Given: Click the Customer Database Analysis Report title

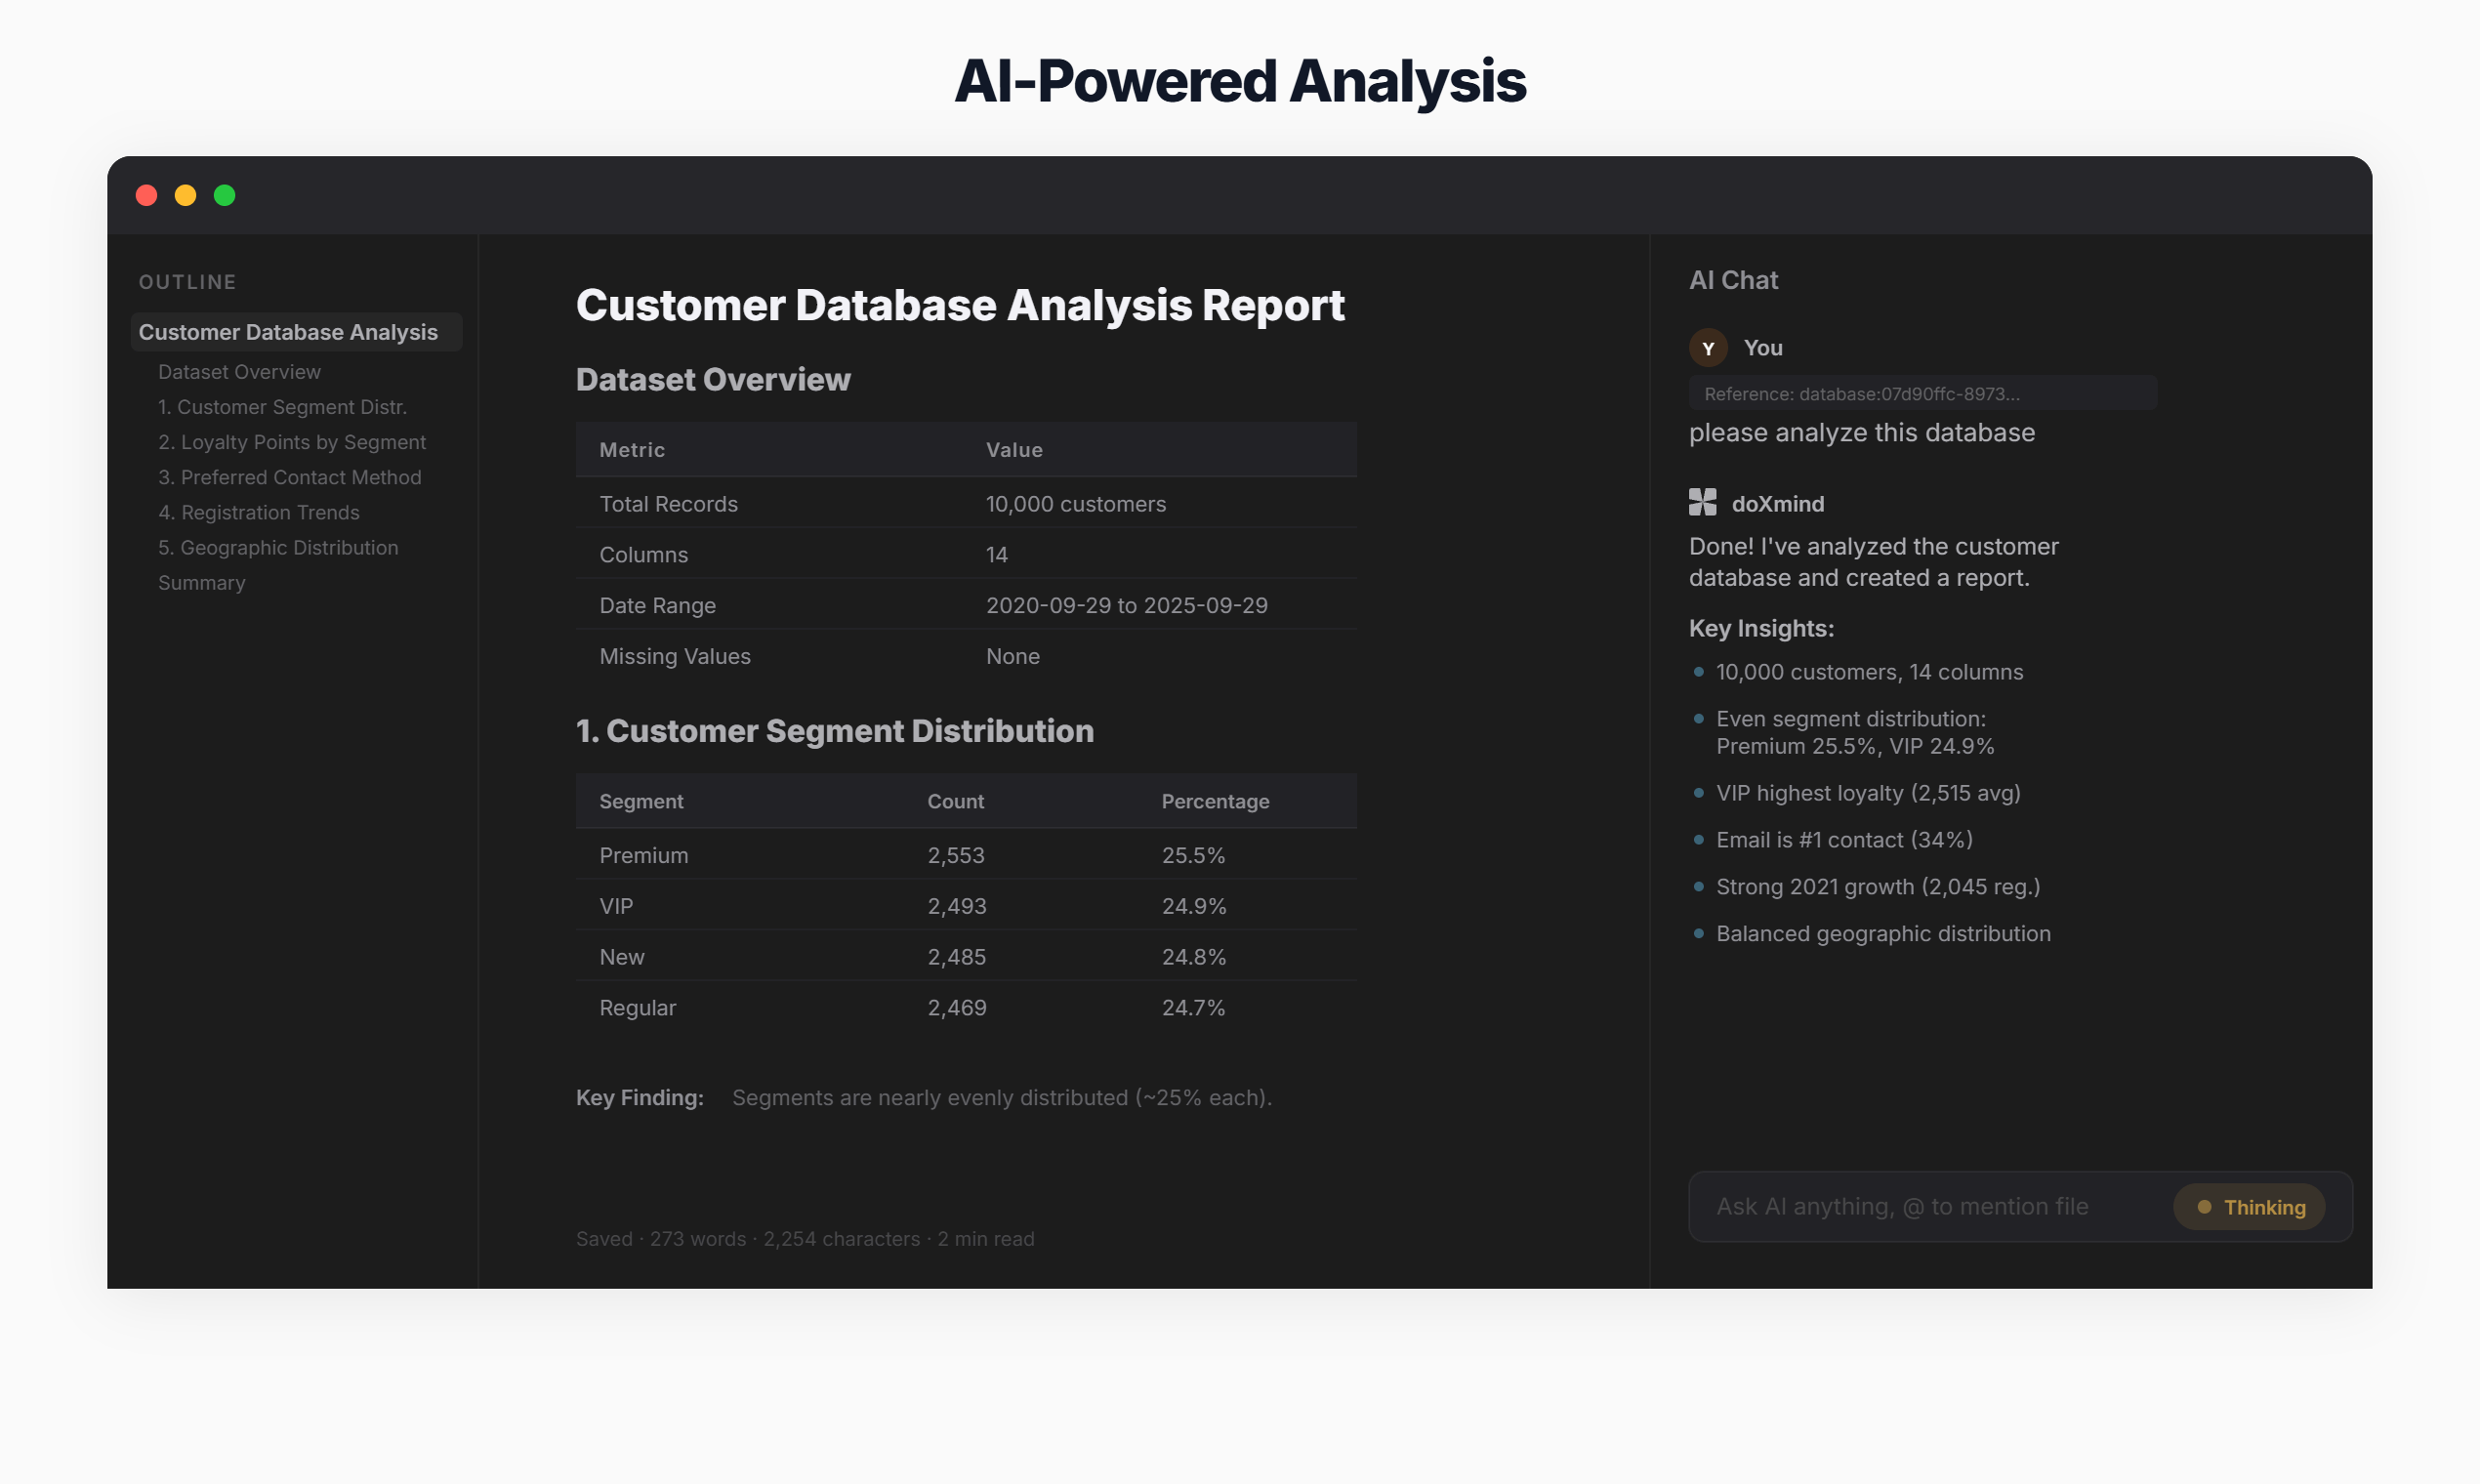Looking at the screenshot, I should pyautogui.click(x=960, y=305).
